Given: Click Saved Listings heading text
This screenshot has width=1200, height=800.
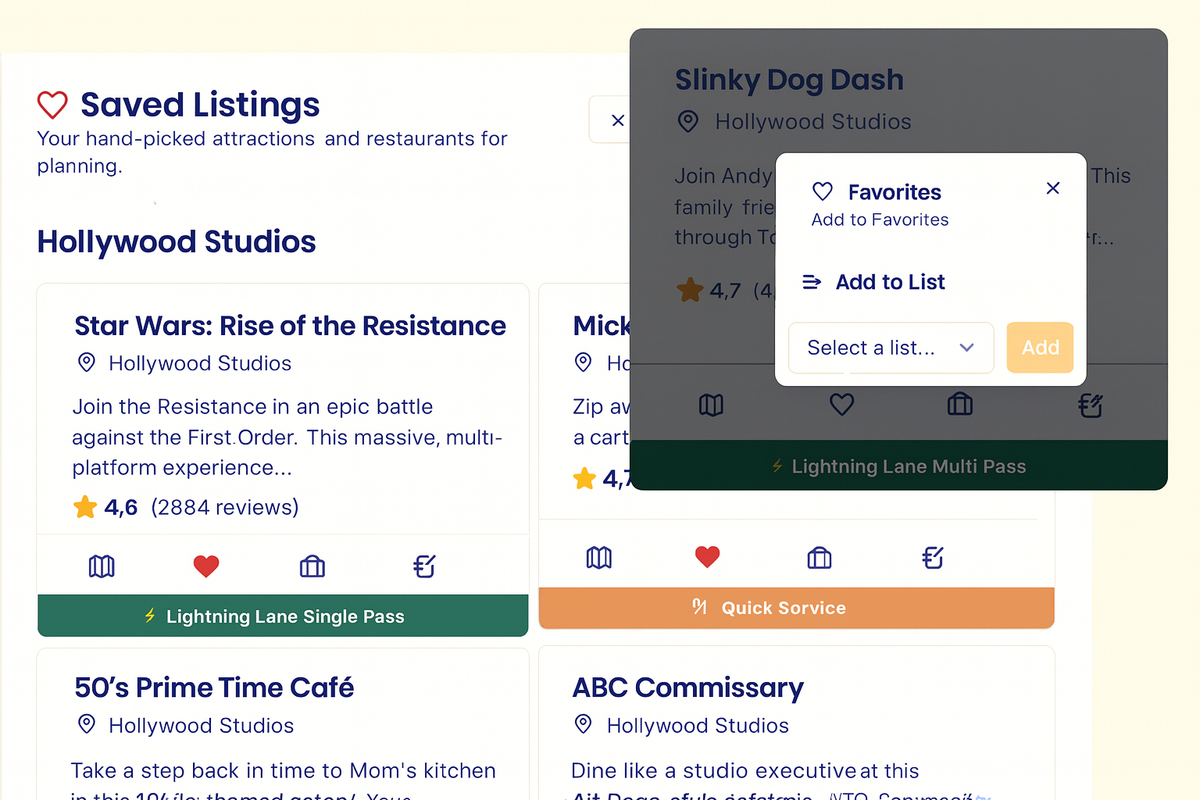Looking at the screenshot, I should (x=200, y=105).
